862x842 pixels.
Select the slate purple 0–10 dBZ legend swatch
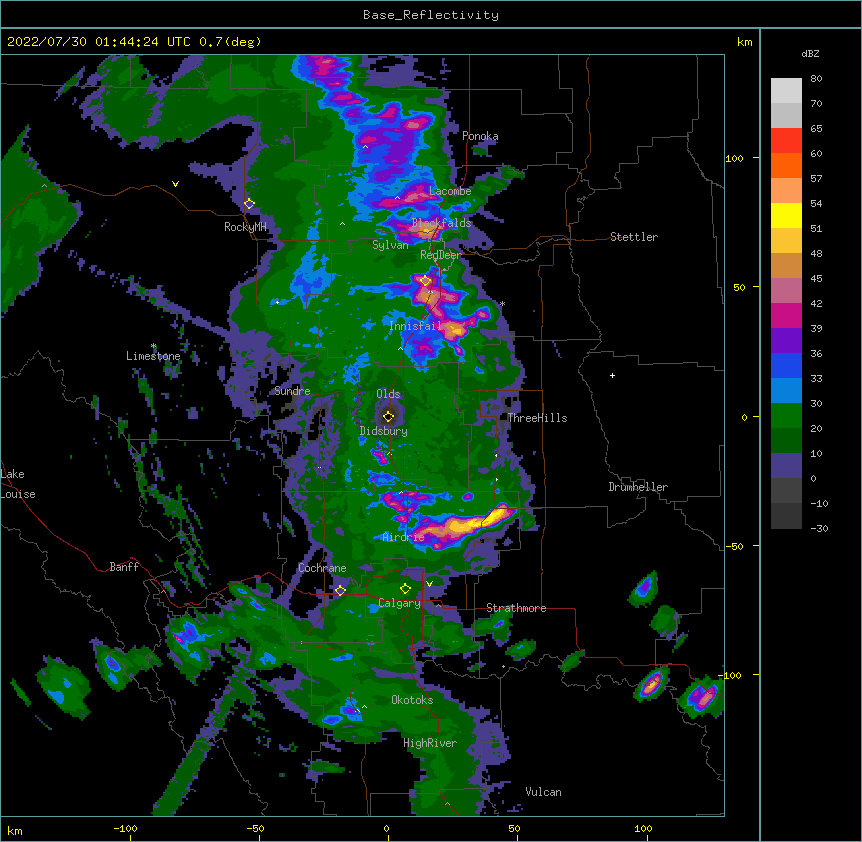[x=786, y=466]
